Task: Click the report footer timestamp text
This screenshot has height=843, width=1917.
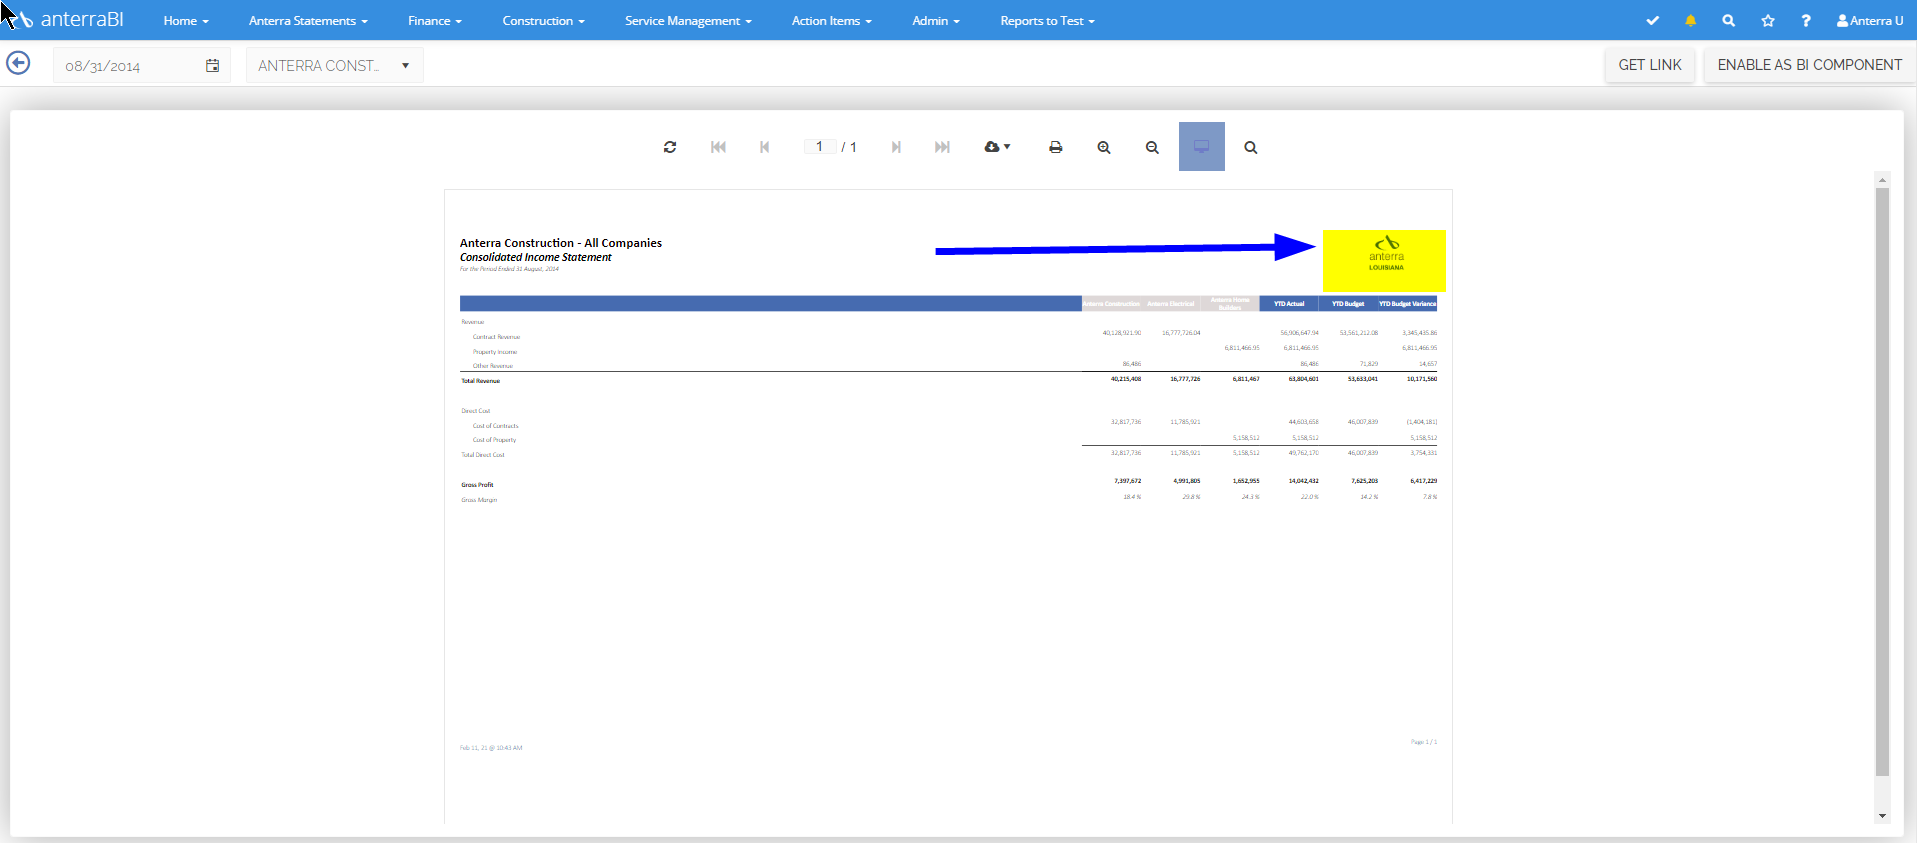Action: click(x=491, y=748)
